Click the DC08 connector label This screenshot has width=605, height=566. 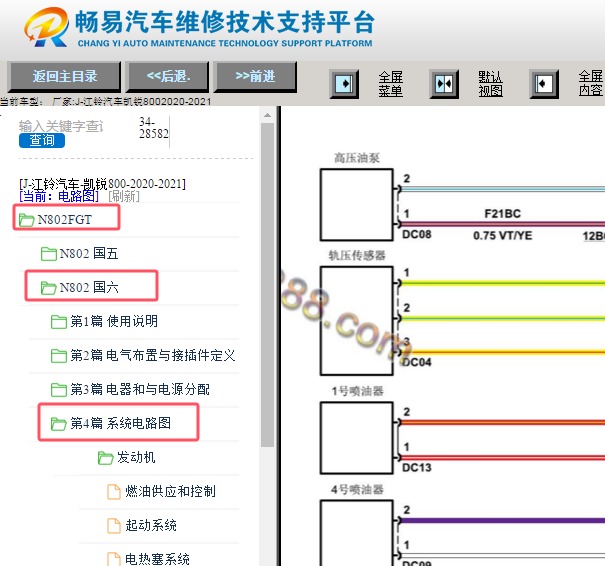click(417, 235)
